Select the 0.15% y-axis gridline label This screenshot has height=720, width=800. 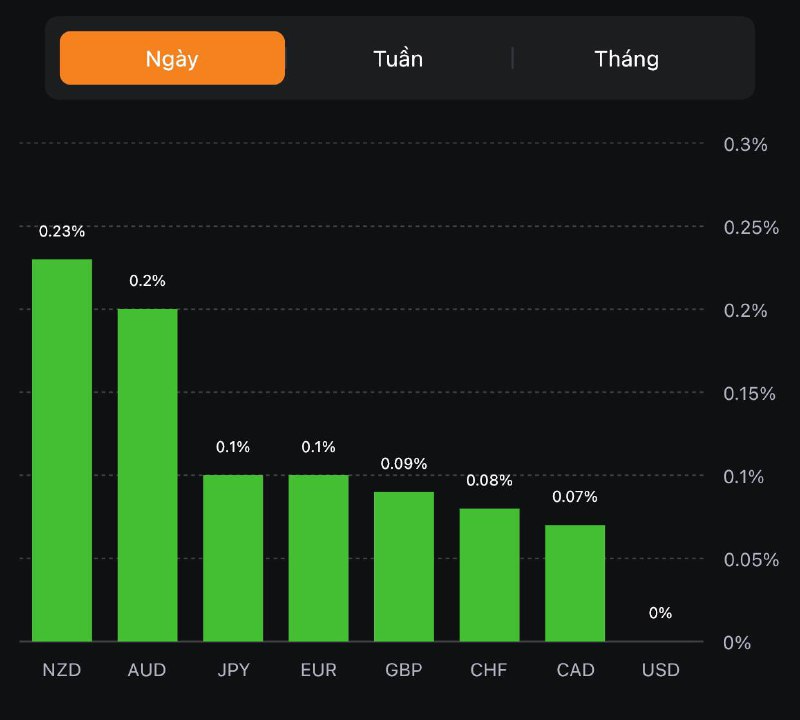[x=749, y=393]
